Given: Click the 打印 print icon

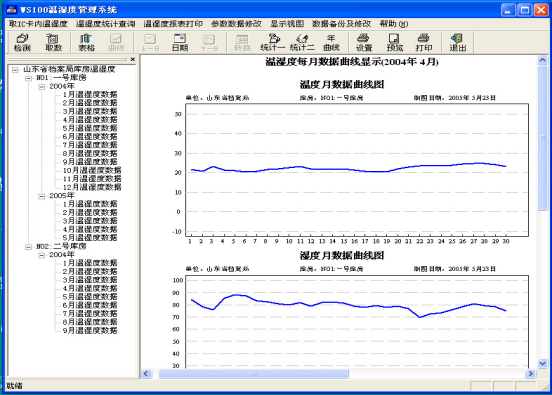Looking at the screenshot, I should (424, 43).
